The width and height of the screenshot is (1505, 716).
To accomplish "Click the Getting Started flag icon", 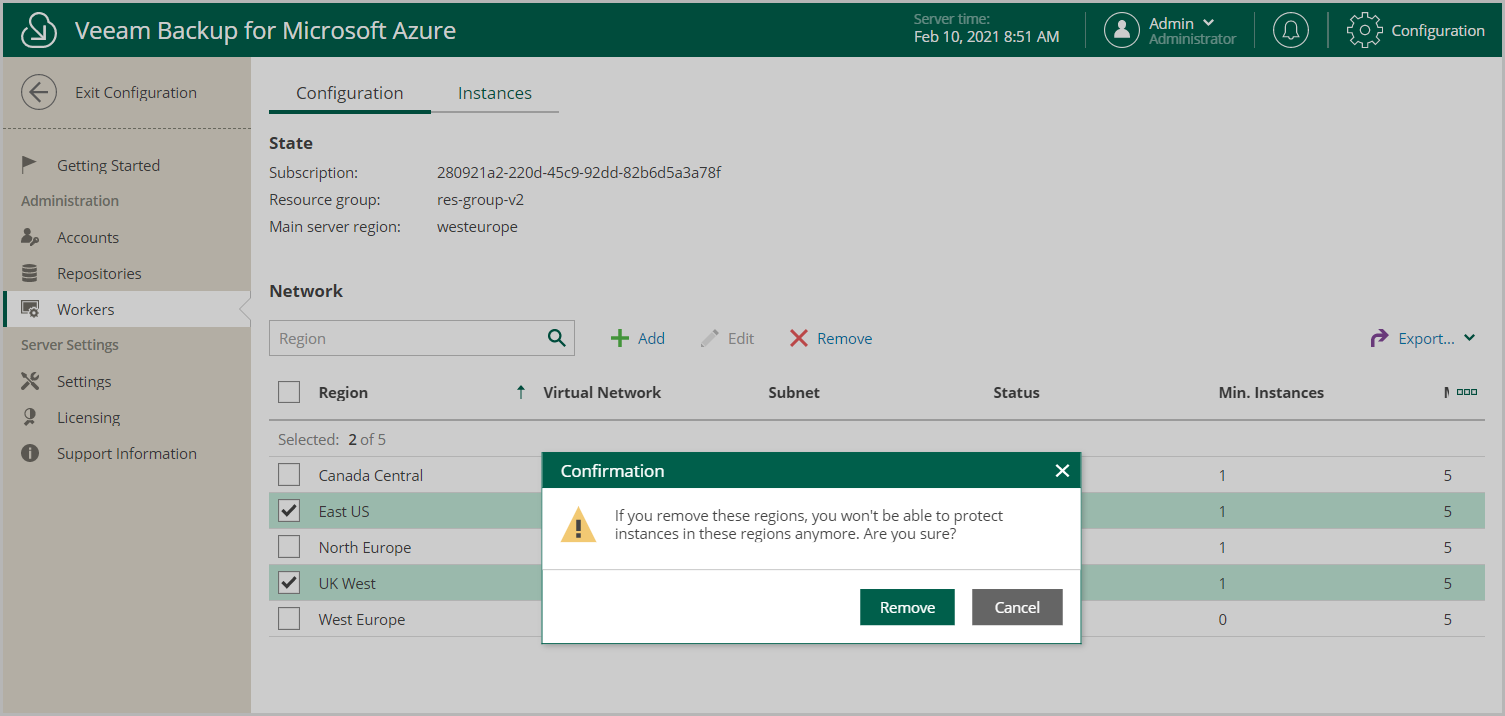I will point(30,165).
